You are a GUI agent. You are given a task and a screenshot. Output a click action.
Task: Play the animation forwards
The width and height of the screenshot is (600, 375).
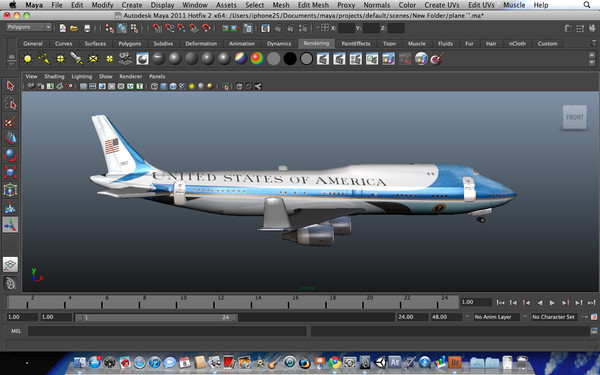(552, 303)
